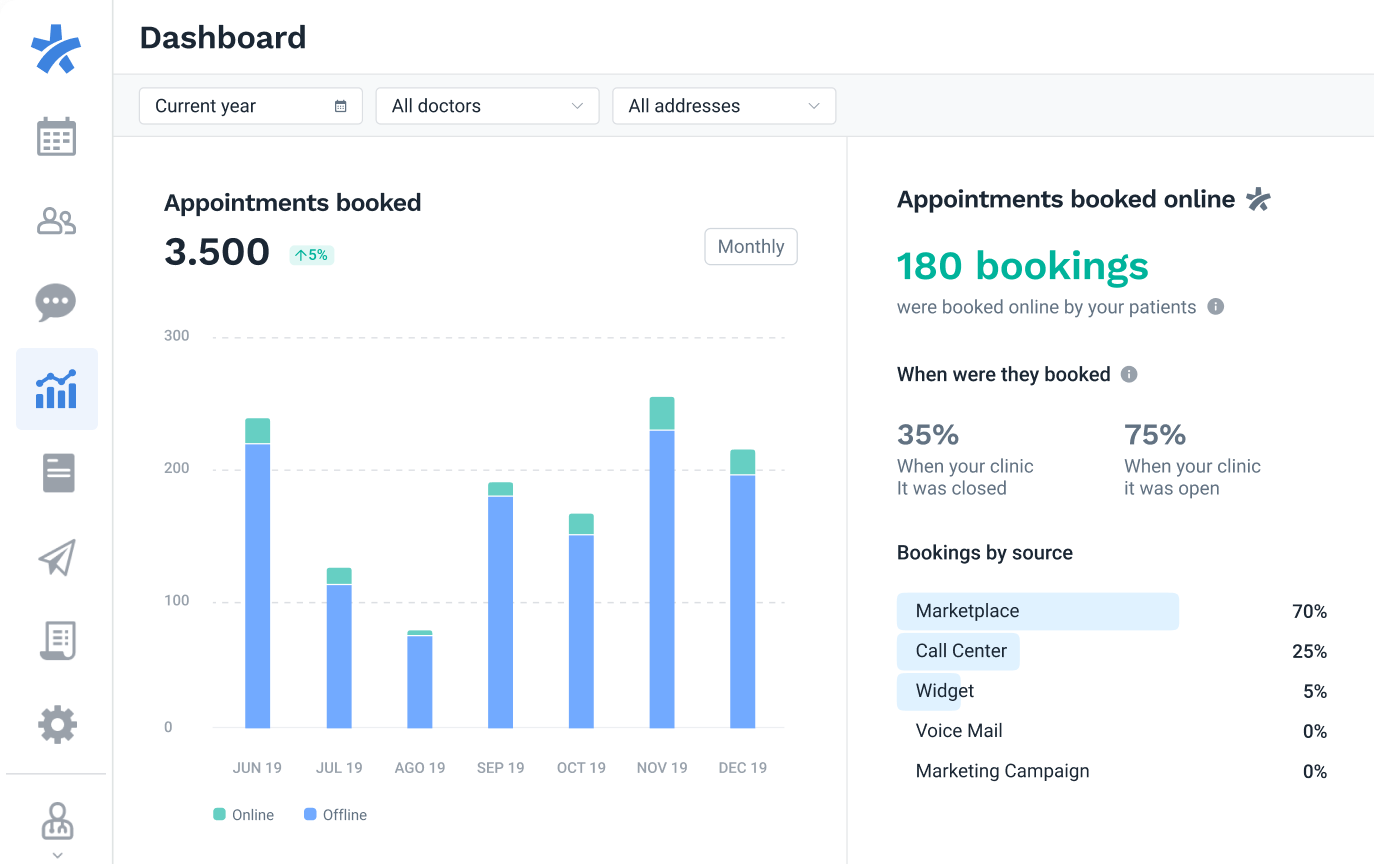This screenshot has width=1374, height=864.
Task: Toggle the Online legend item
Action: pos(244,815)
